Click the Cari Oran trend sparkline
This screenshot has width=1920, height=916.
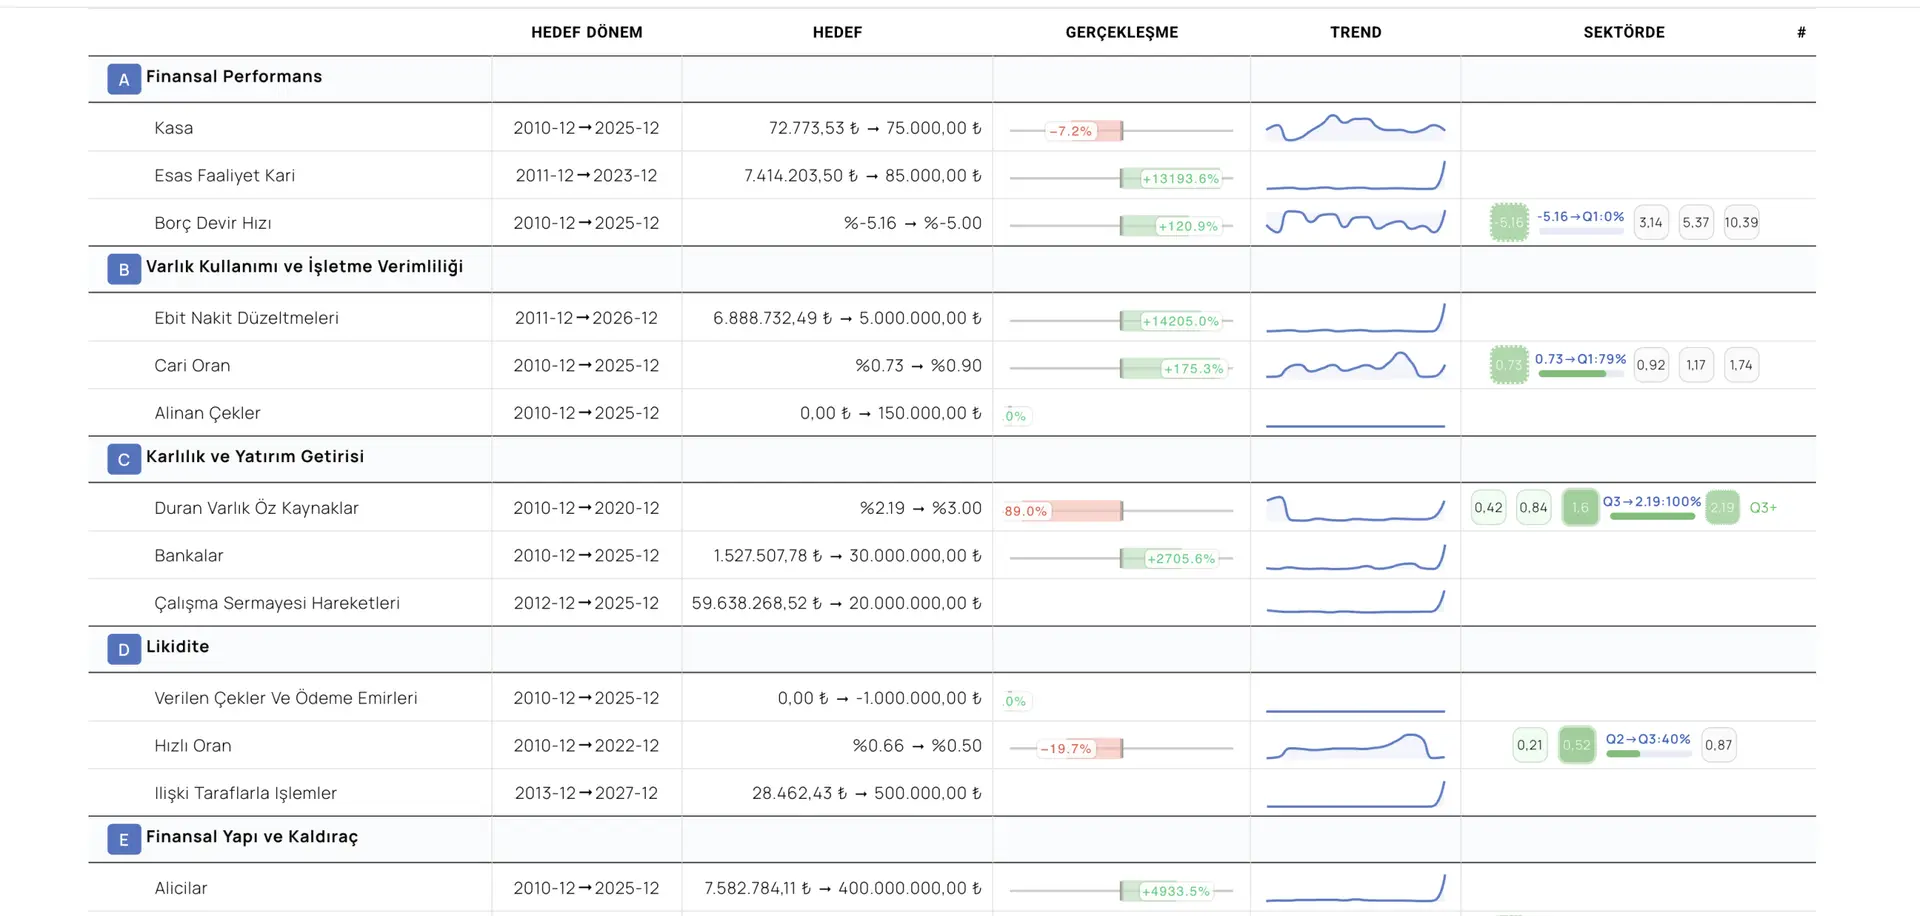(1355, 367)
